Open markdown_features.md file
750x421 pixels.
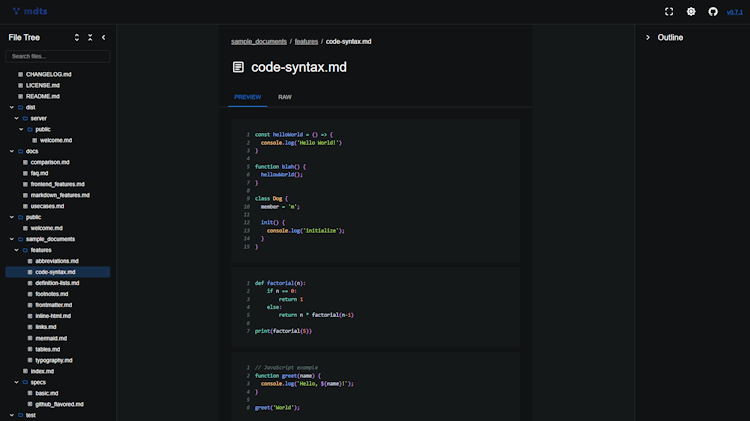(60, 195)
